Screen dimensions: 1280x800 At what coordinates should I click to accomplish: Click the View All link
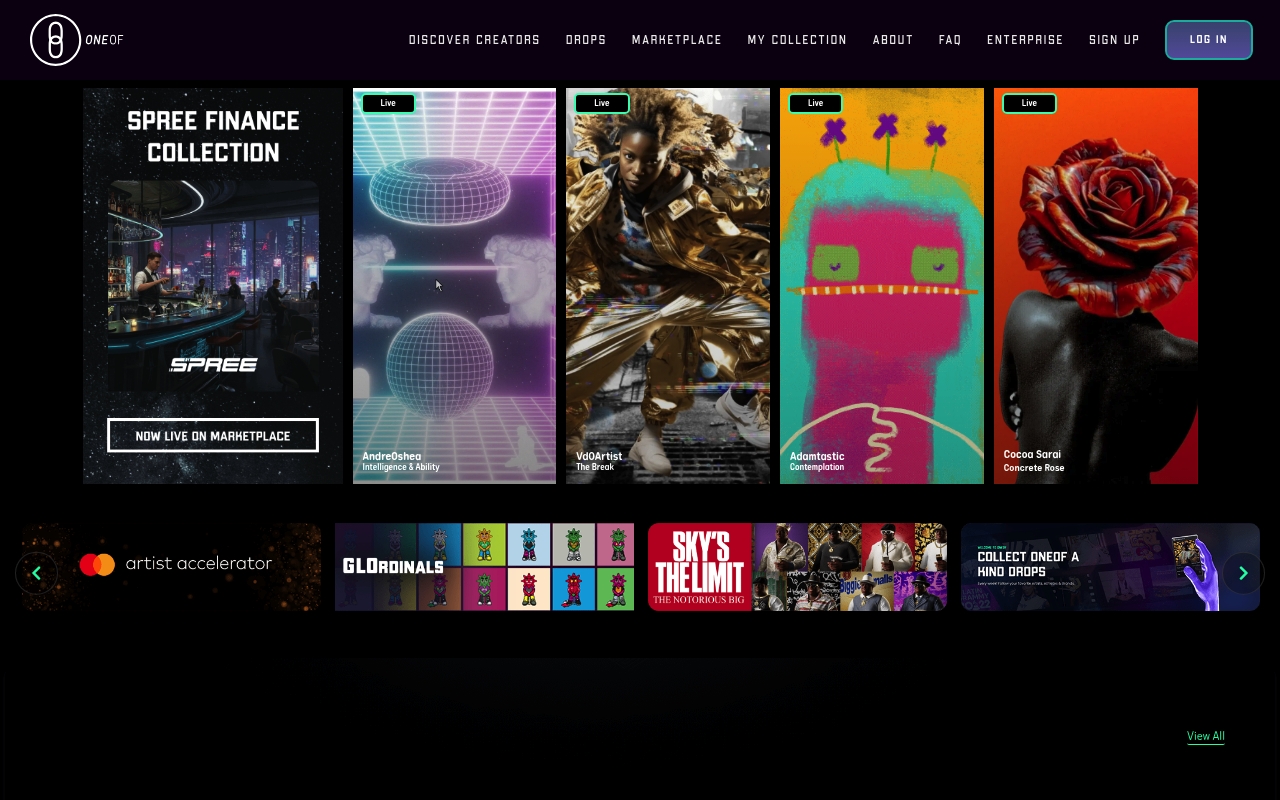point(1206,736)
